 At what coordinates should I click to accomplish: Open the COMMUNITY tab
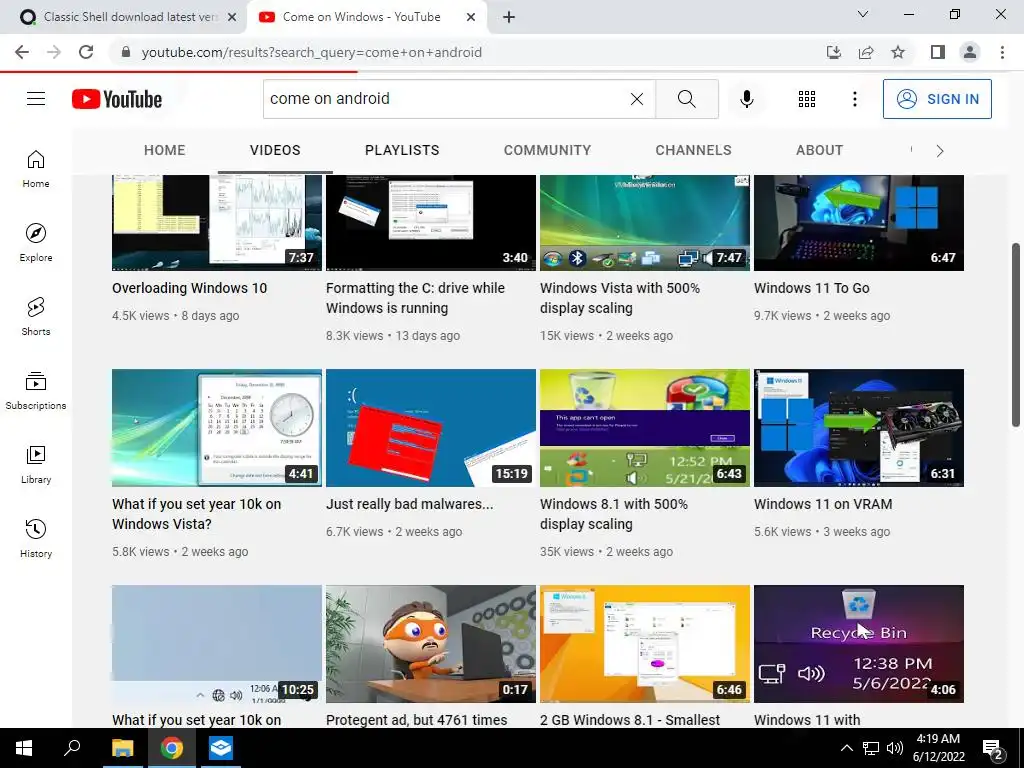coord(547,150)
